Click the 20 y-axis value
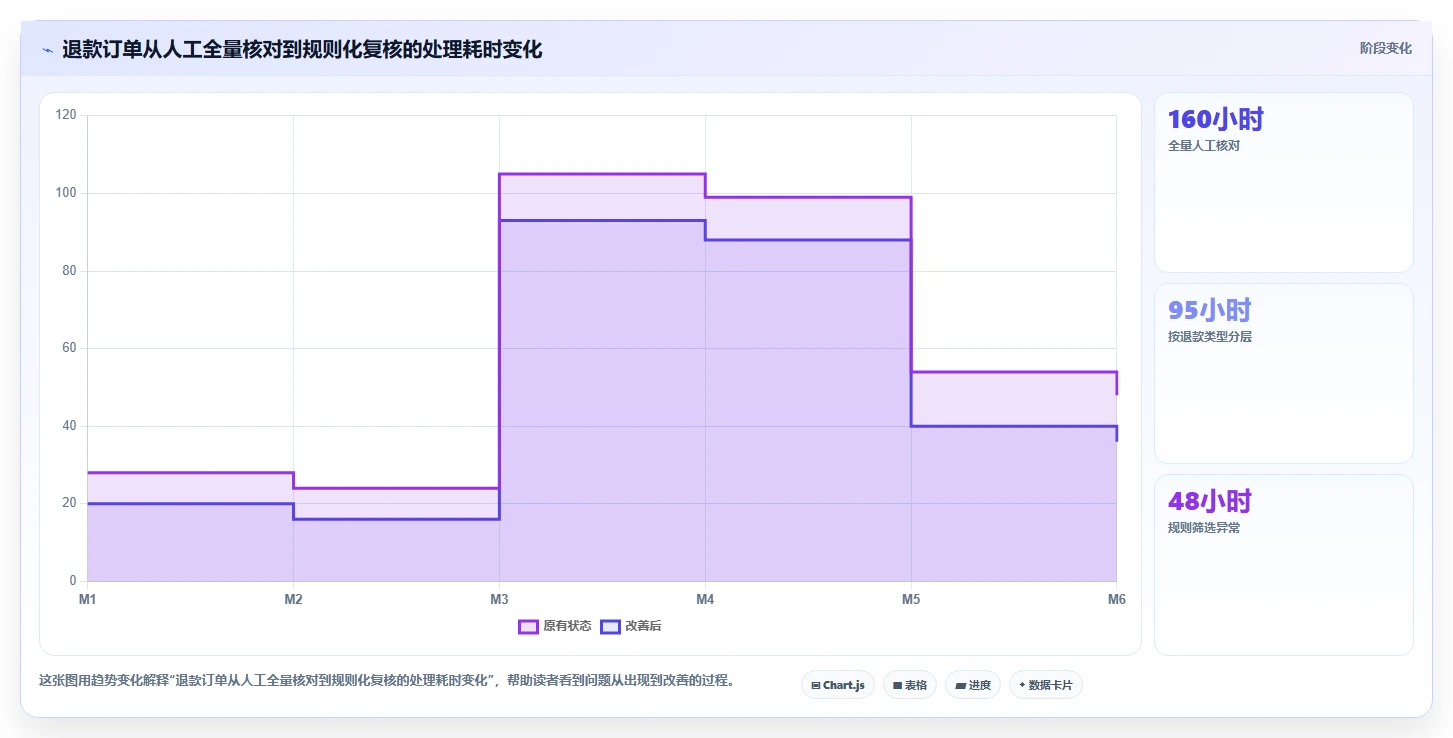The image size is (1453, 738). point(70,503)
